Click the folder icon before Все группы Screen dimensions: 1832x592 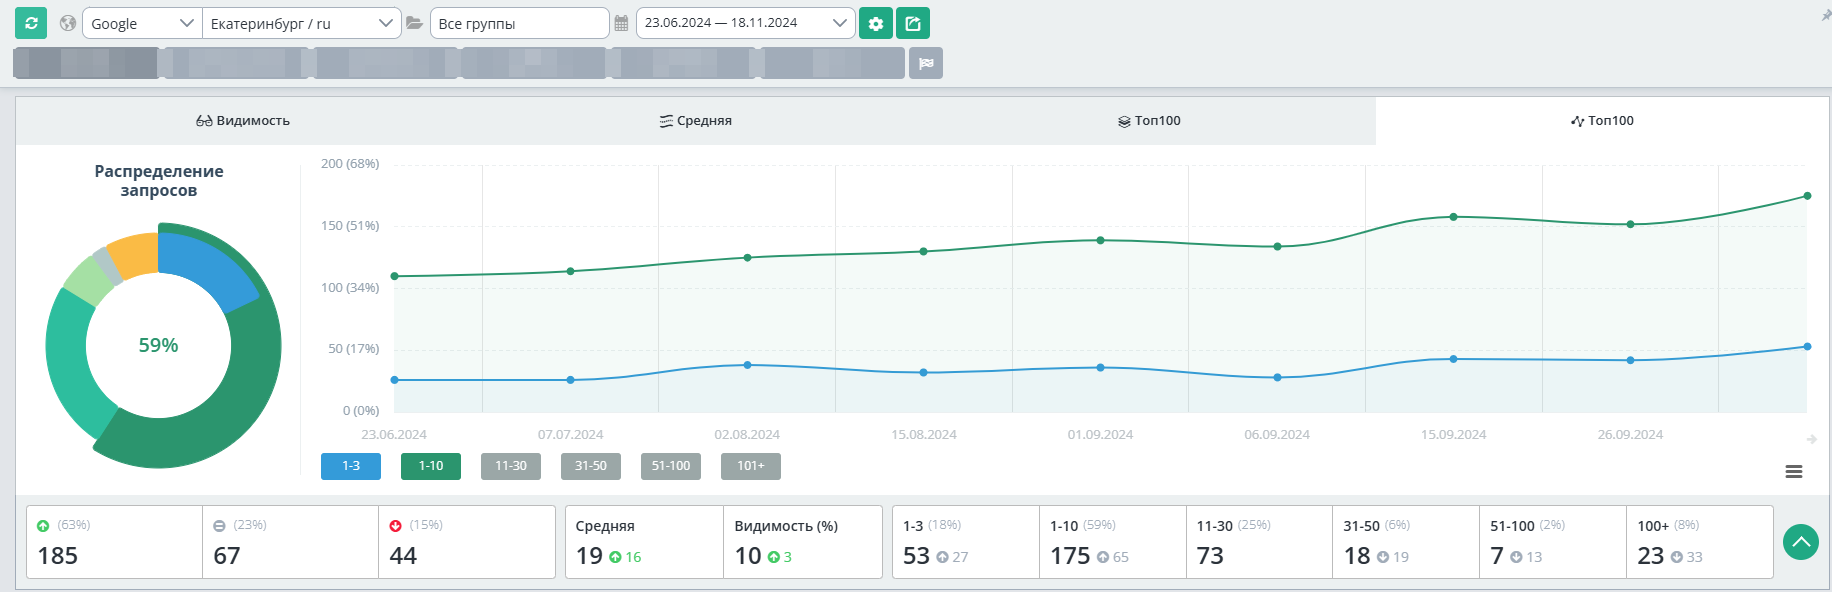[x=414, y=23]
